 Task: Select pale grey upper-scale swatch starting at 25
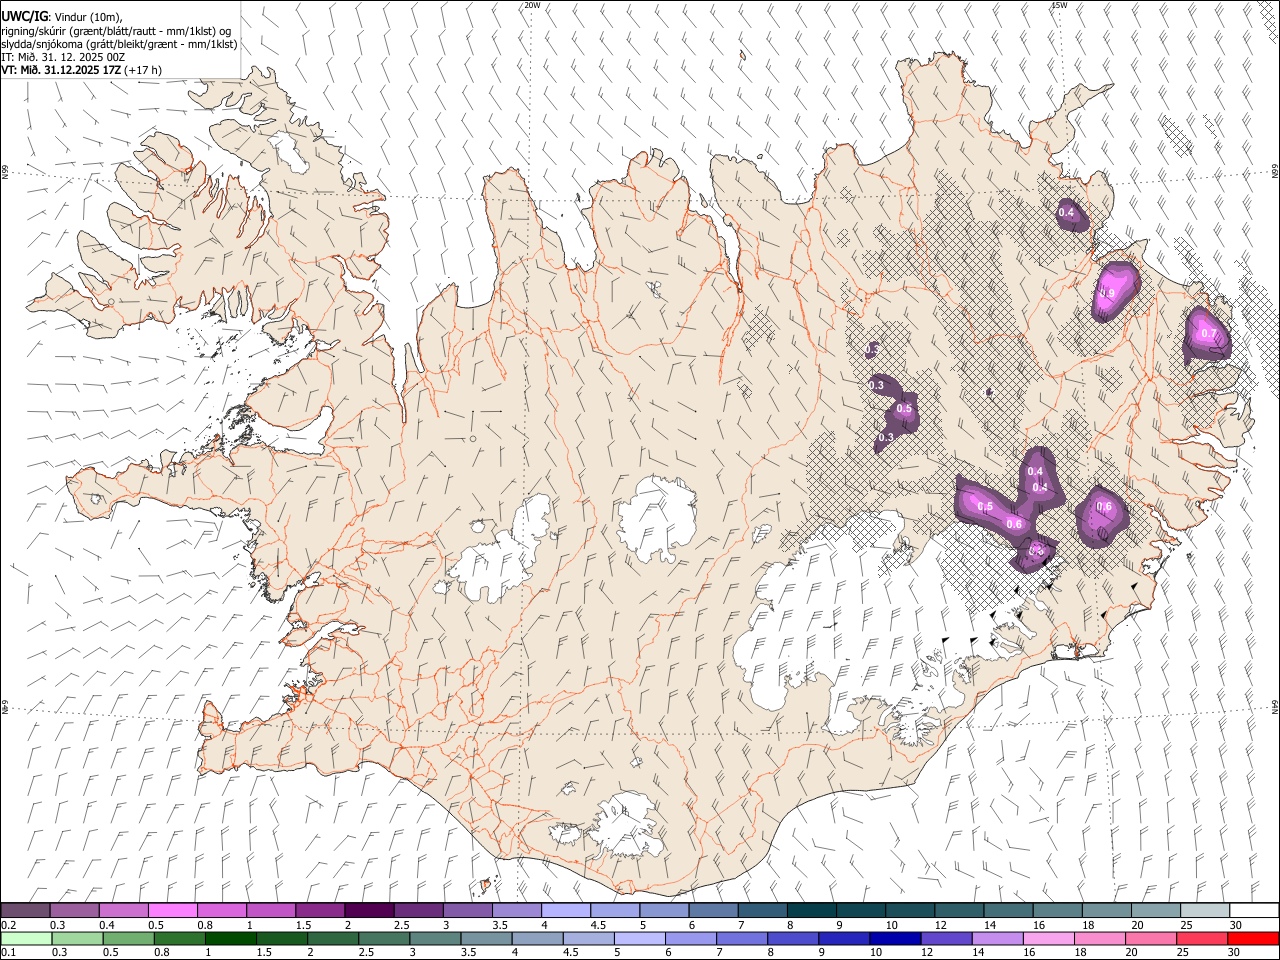[x=1206, y=910]
